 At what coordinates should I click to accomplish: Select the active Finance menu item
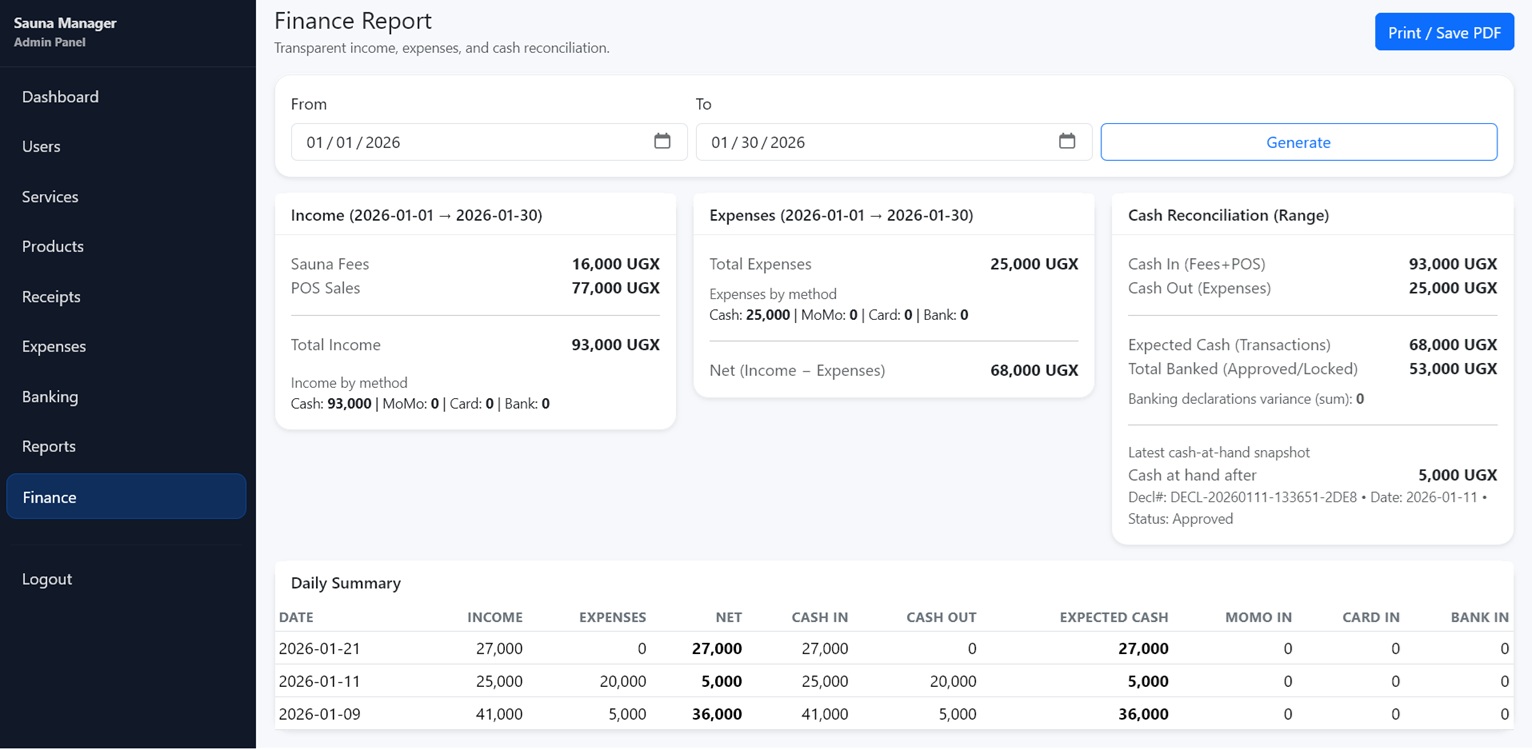pos(126,497)
